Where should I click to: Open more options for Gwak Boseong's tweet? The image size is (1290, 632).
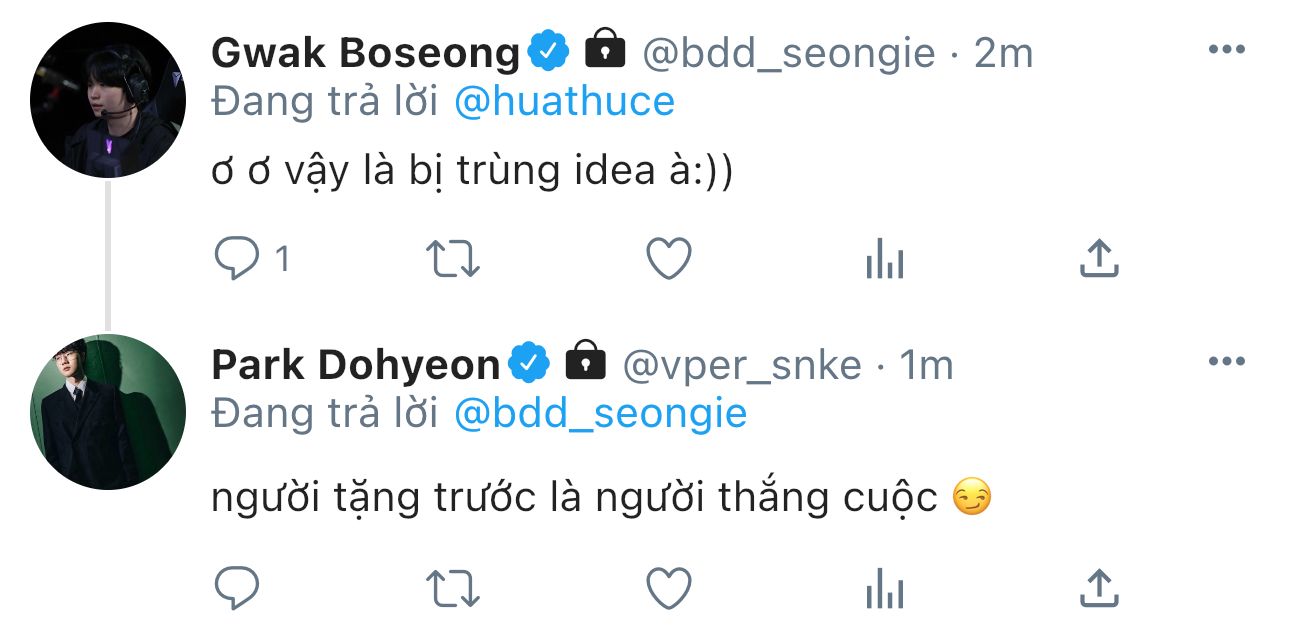point(1226,49)
